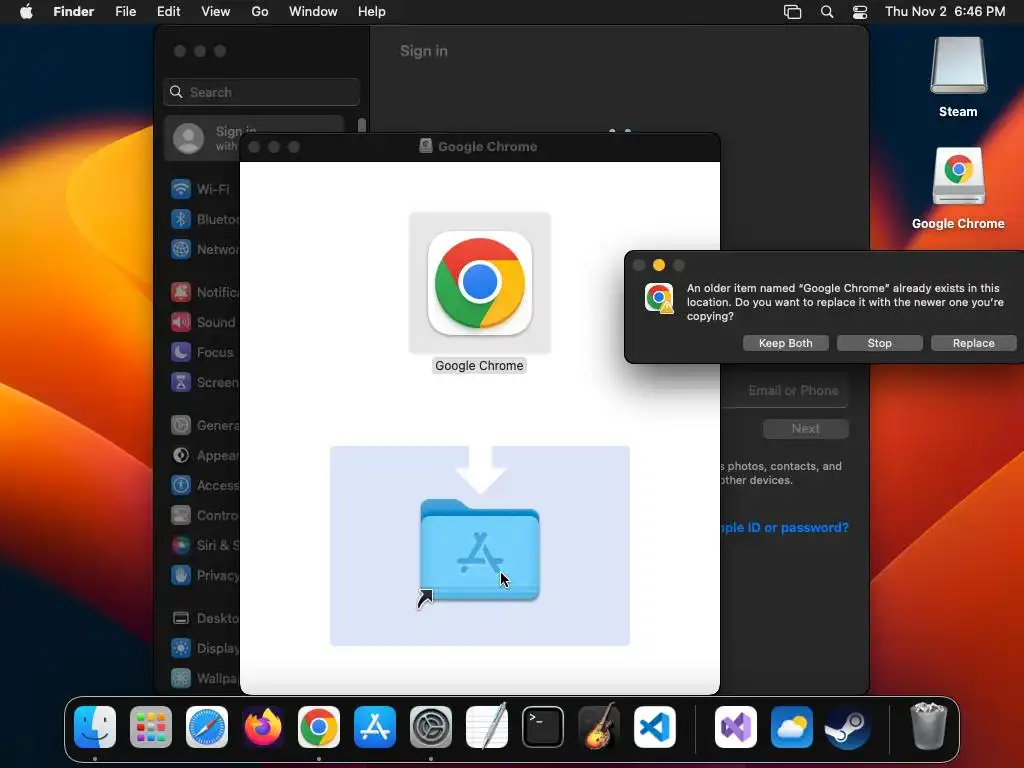Open the View menu

[216, 12]
